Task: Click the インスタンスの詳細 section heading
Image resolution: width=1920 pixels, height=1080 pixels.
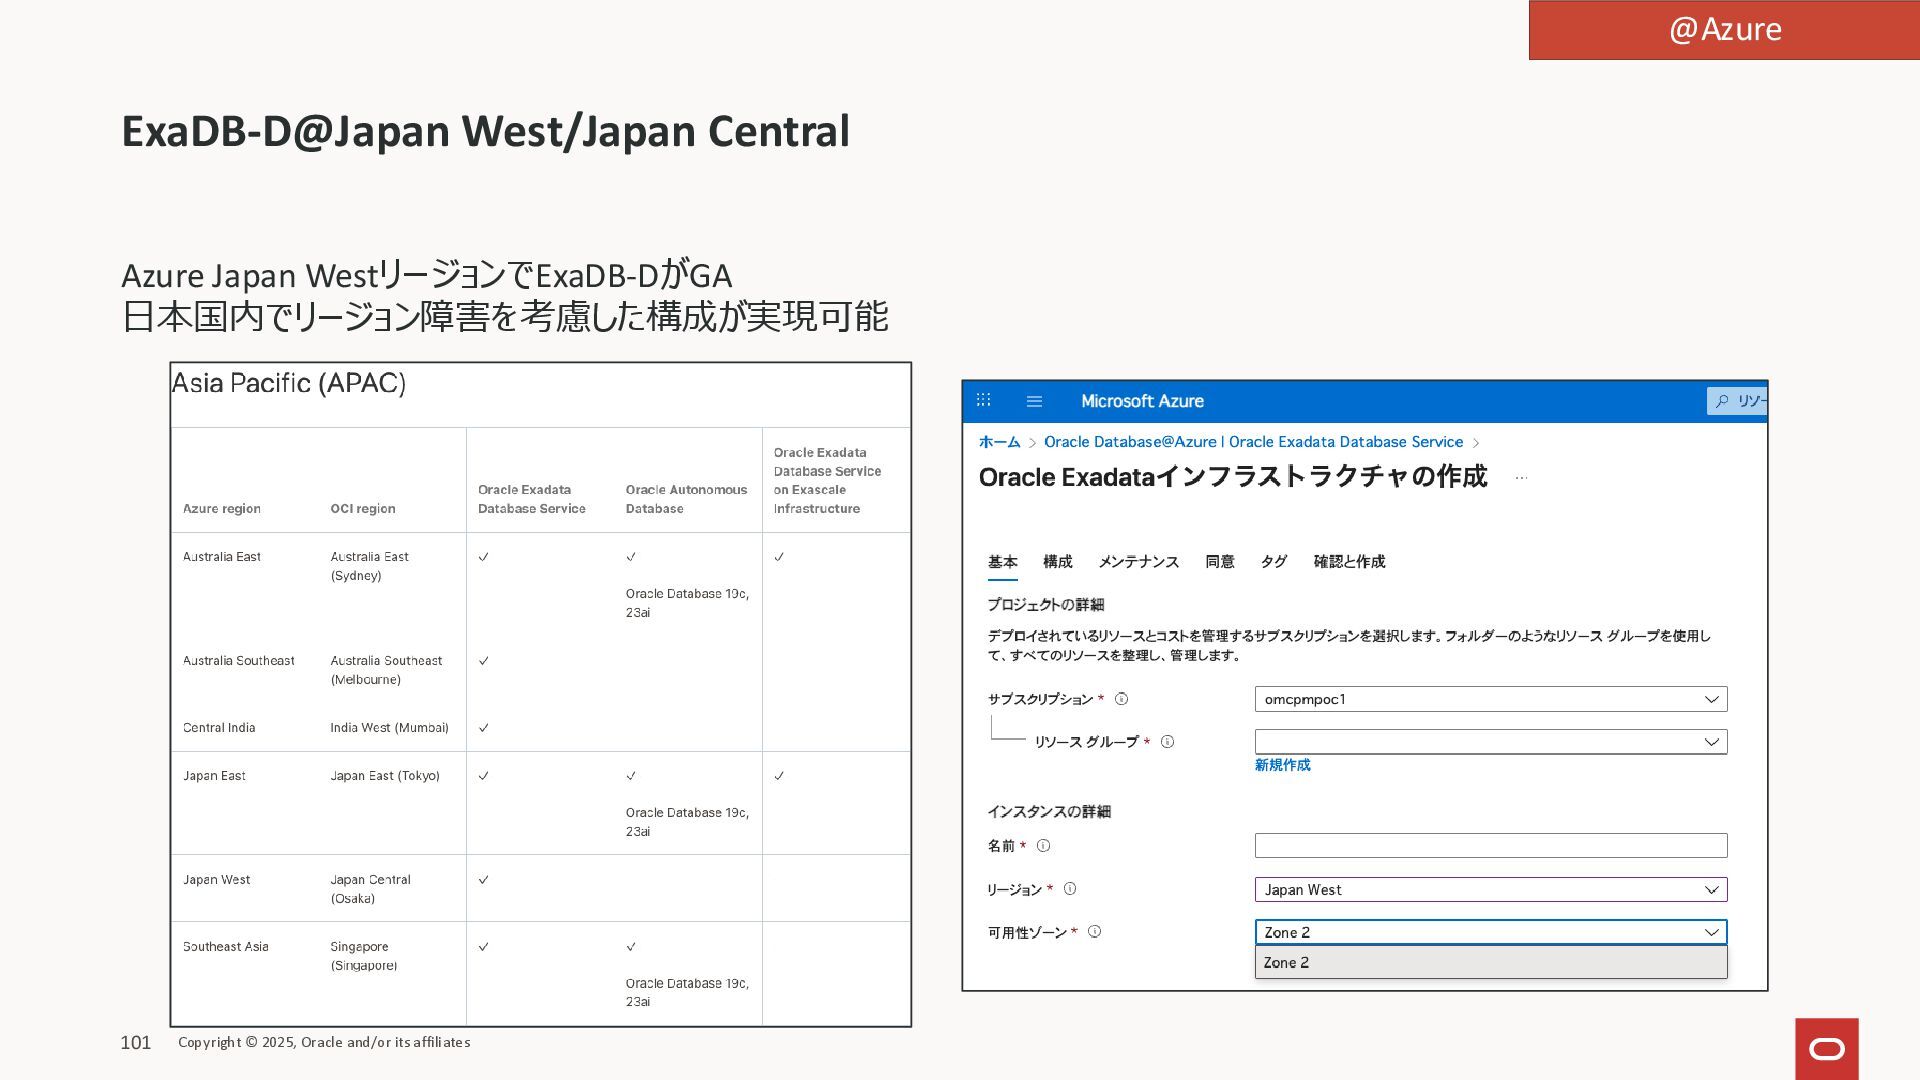Action: click(1049, 812)
